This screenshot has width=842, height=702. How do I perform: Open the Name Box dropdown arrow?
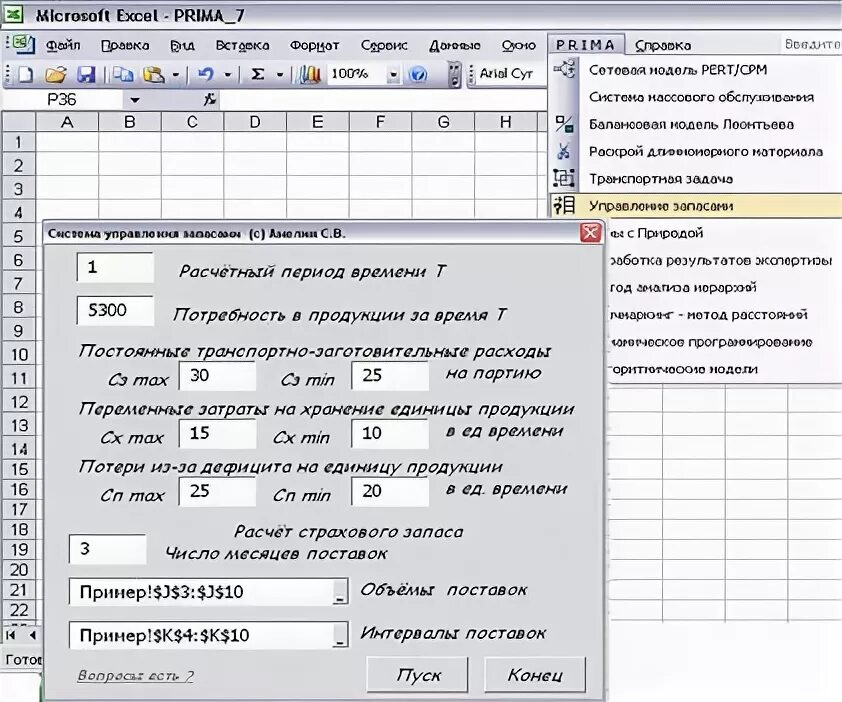click(x=135, y=100)
